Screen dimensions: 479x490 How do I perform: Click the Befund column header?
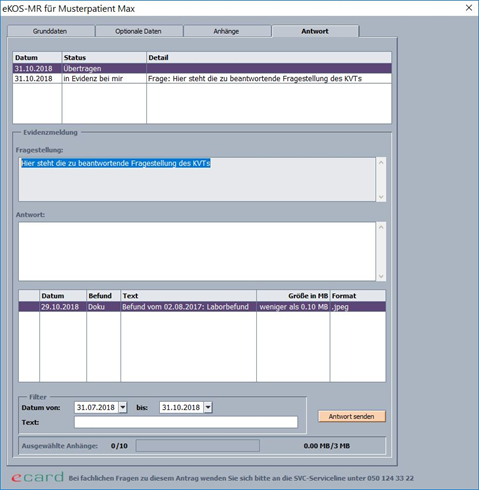pos(103,296)
